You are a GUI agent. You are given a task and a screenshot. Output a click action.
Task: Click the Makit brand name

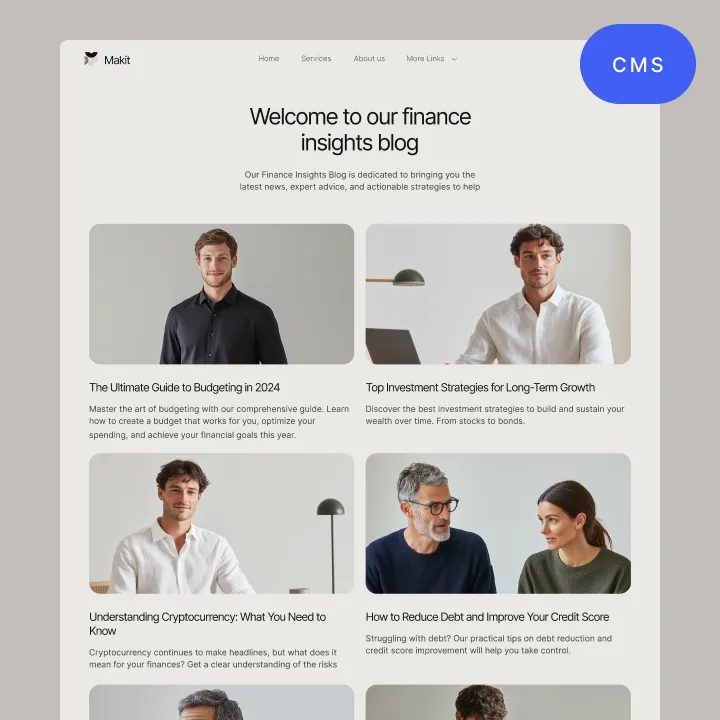(x=117, y=60)
